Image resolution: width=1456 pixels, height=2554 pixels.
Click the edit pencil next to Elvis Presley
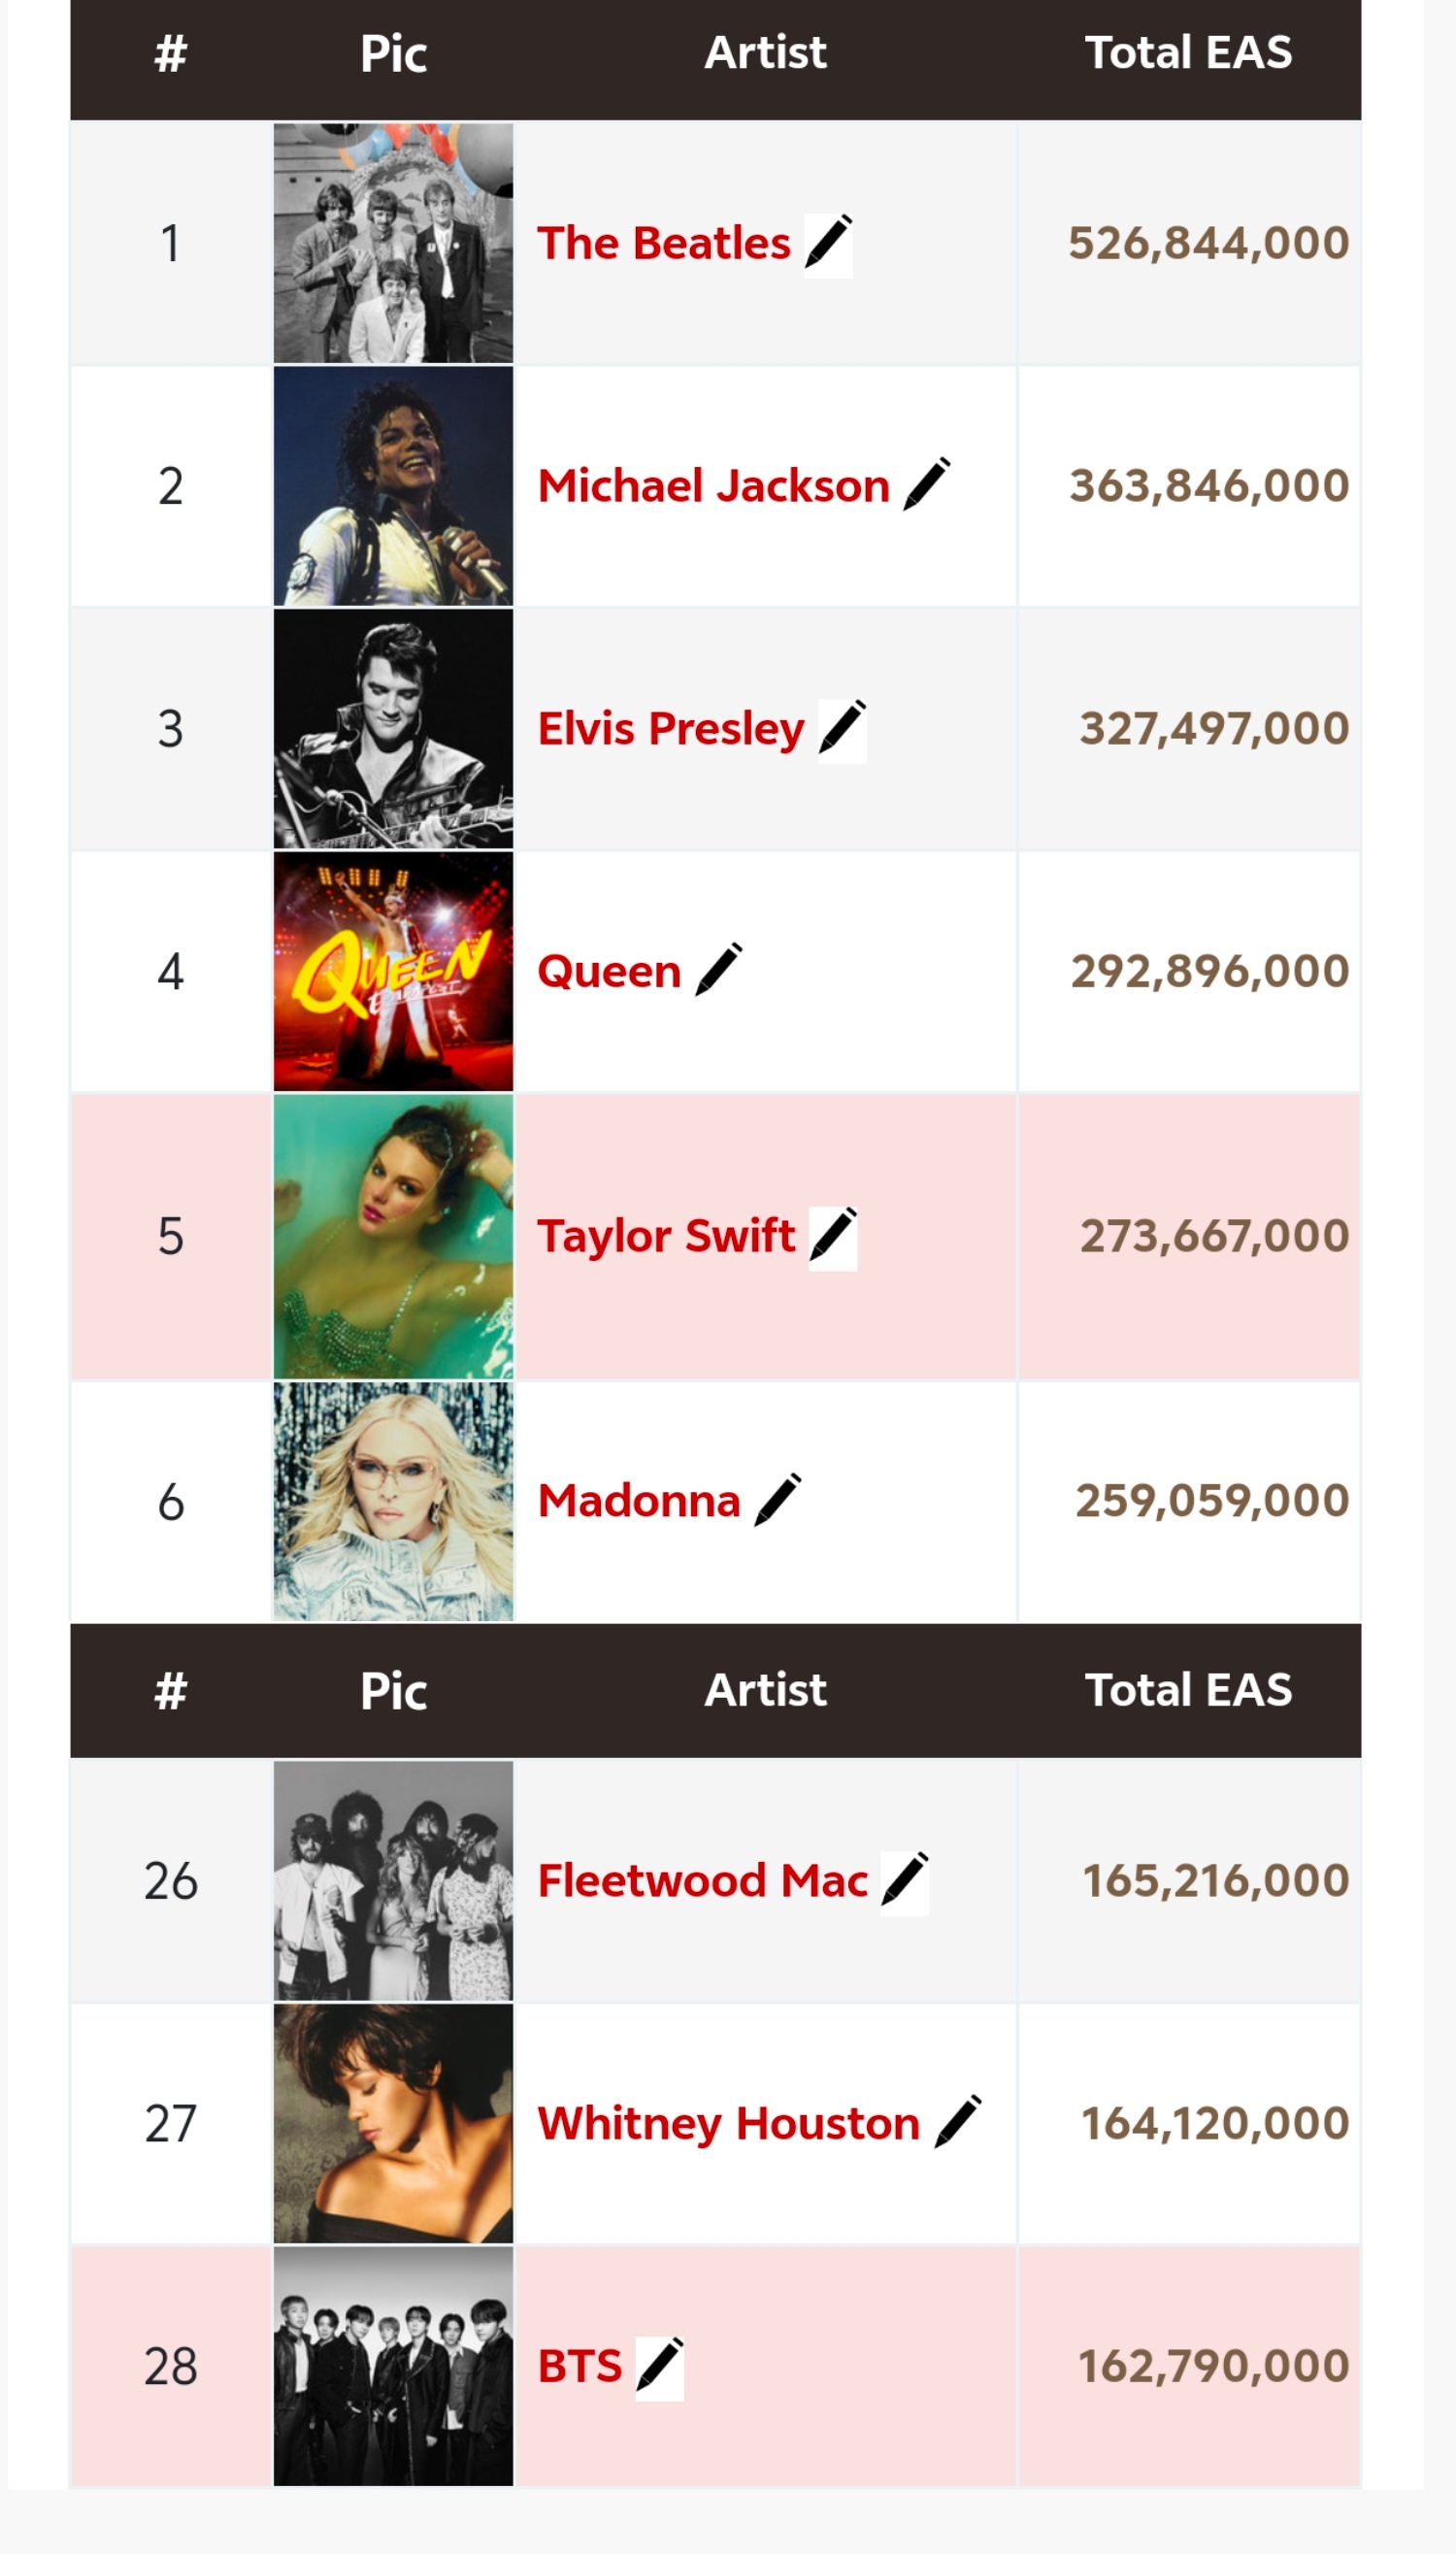[x=842, y=729]
